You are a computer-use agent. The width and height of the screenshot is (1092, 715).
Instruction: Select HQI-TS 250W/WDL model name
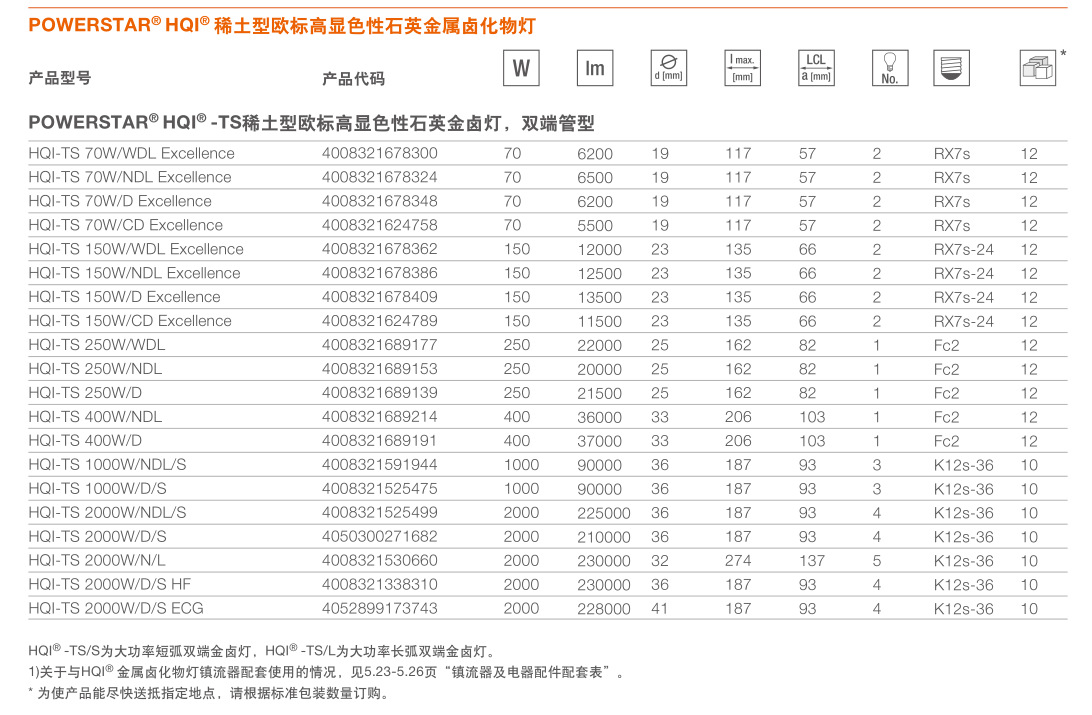(x=97, y=345)
